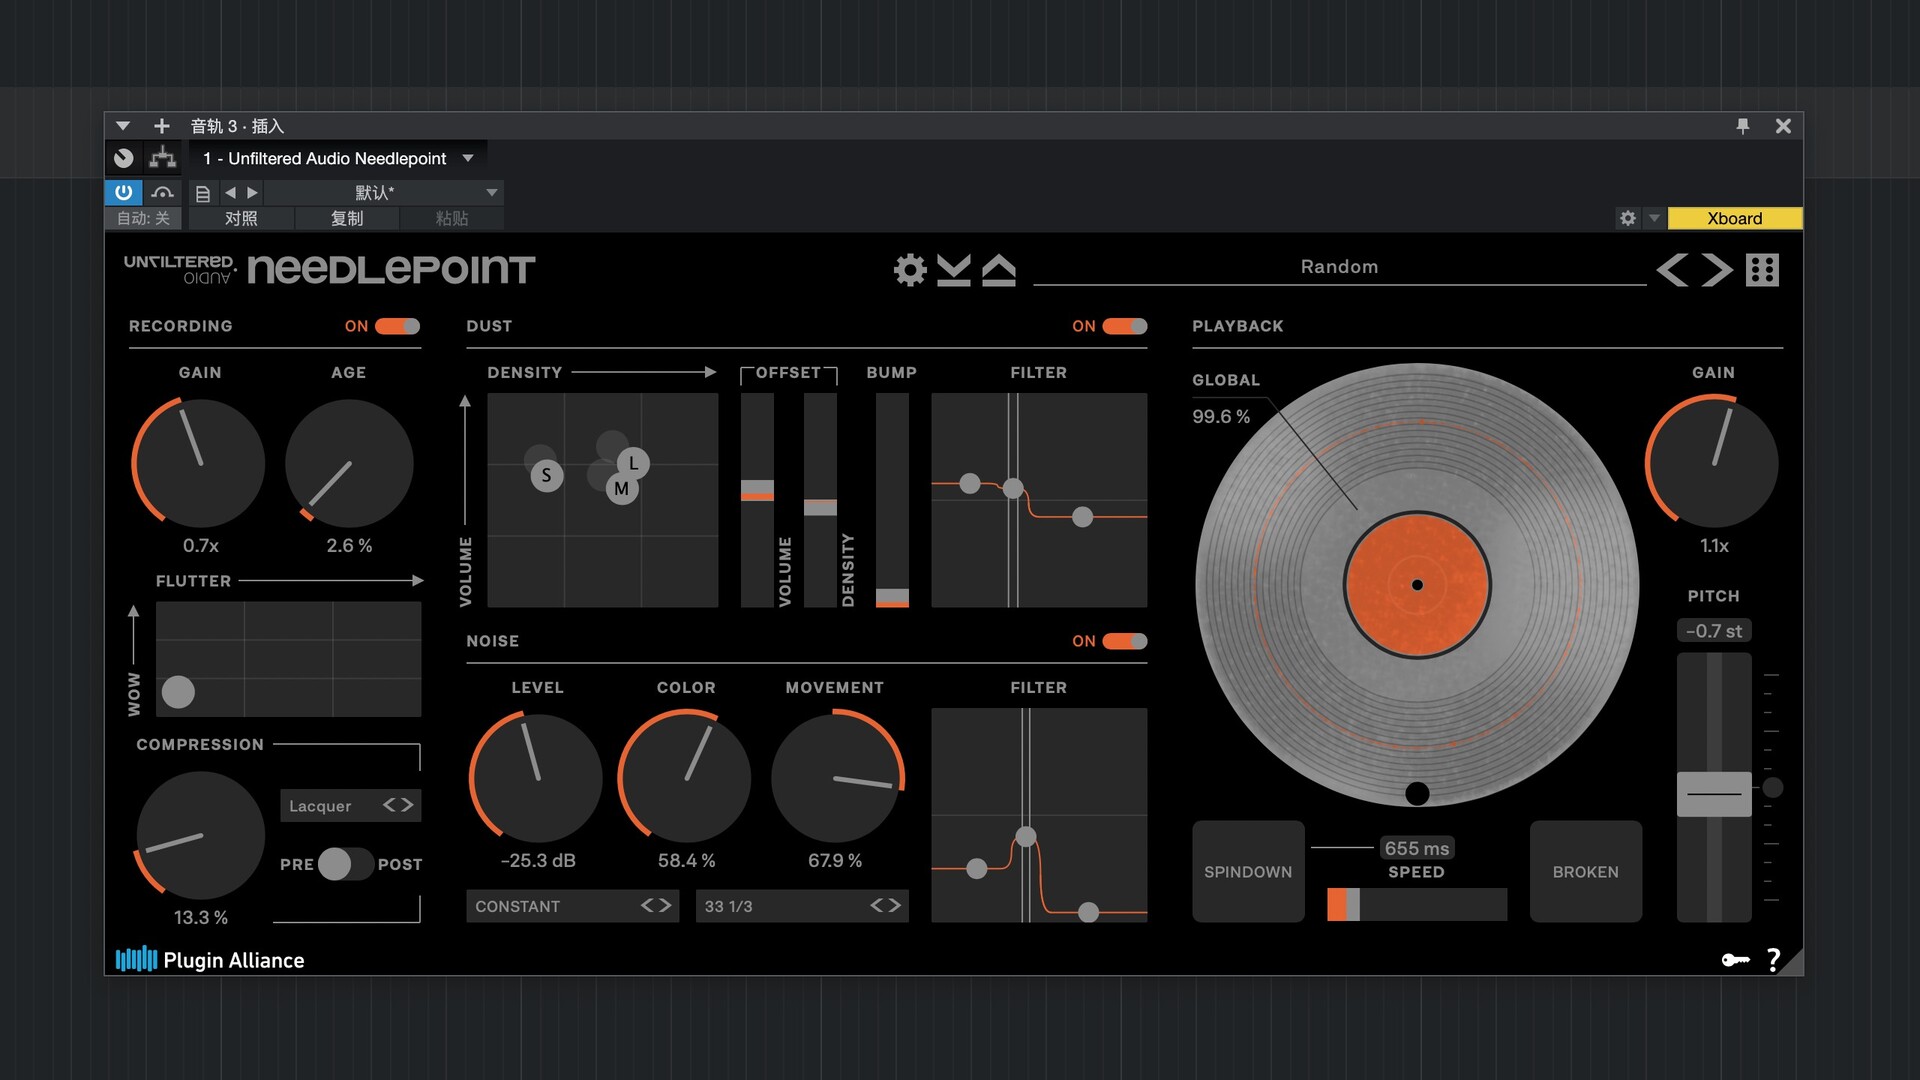Click the Age knob
This screenshot has height=1080, width=1920.
(x=349, y=463)
